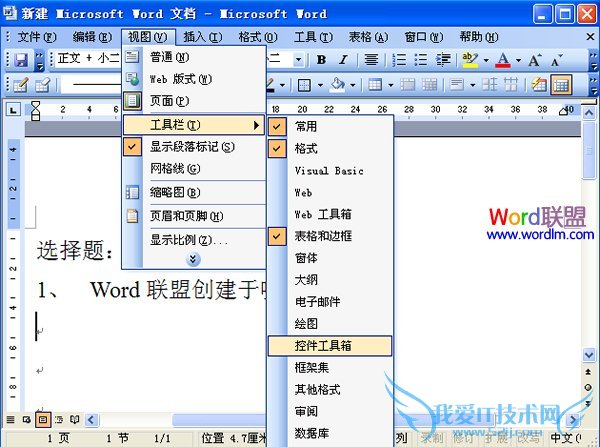Open the style box showing 正文 + 小二
This screenshot has height=447, width=600.
pos(88,59)
